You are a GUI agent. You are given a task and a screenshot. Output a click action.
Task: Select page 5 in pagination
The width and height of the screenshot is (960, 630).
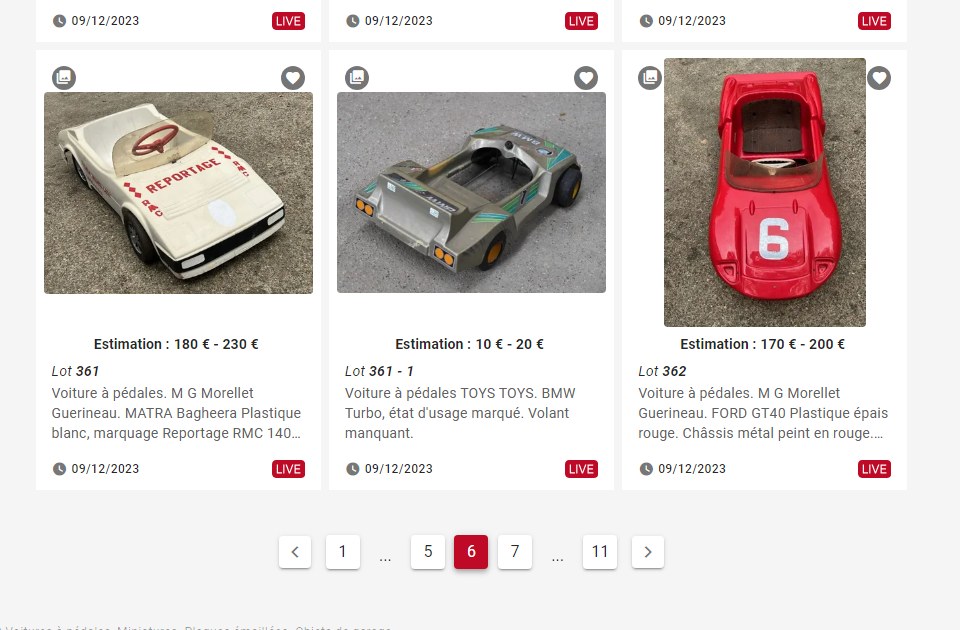point(428,552)
